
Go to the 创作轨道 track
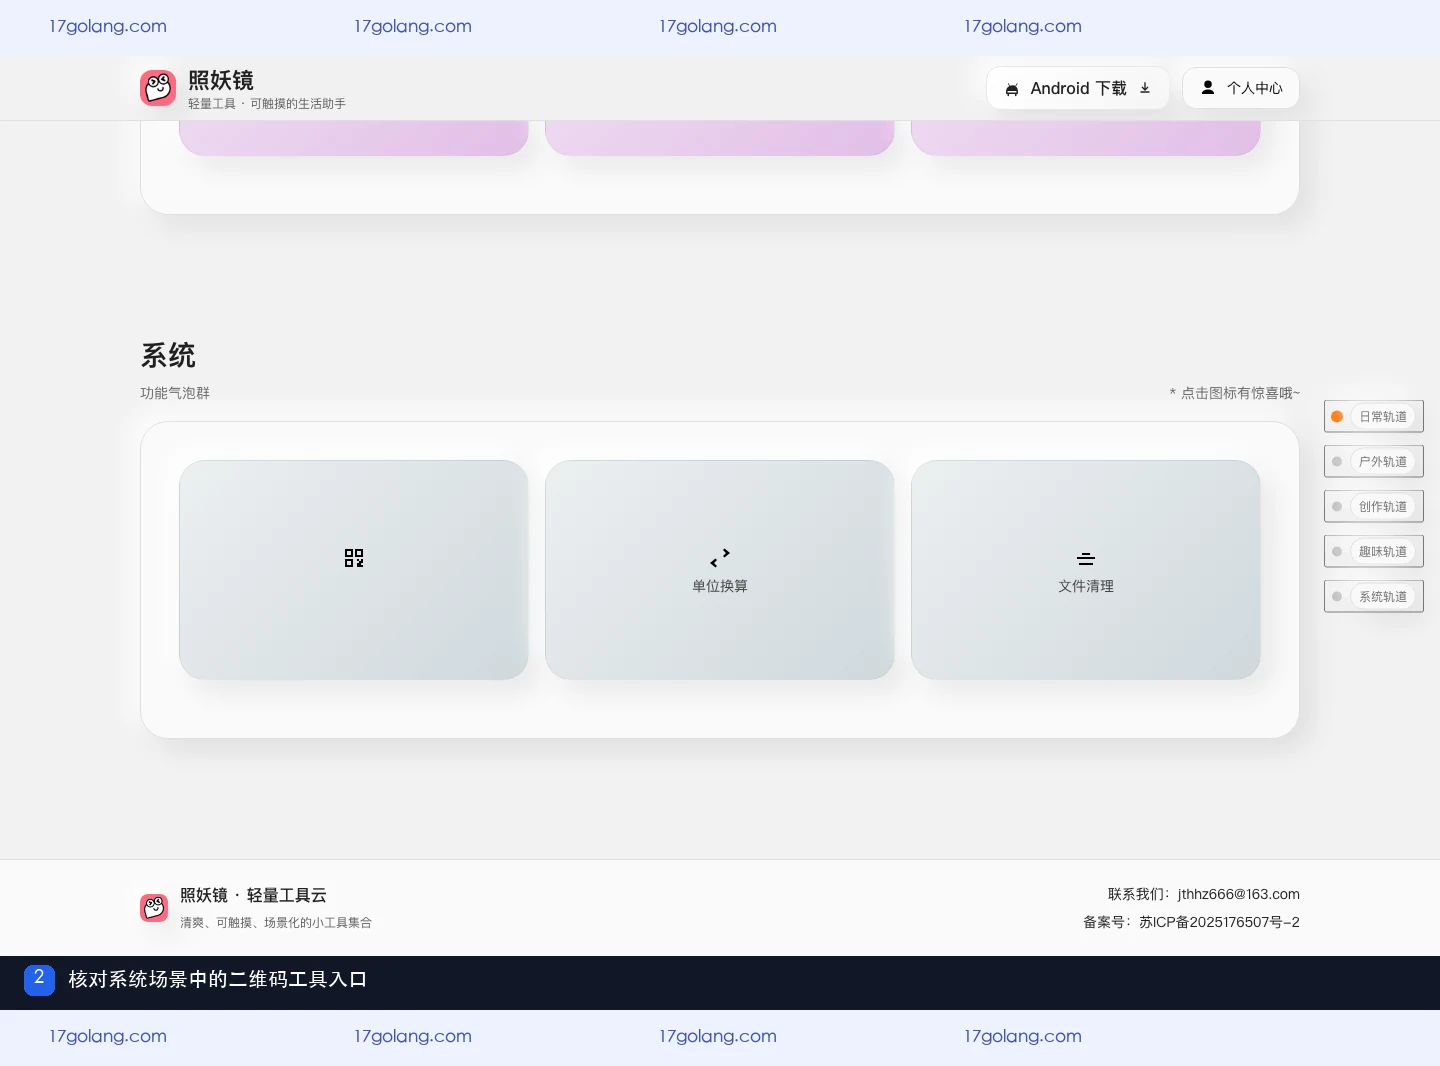pyautogui.click(x=1374, y=507)
